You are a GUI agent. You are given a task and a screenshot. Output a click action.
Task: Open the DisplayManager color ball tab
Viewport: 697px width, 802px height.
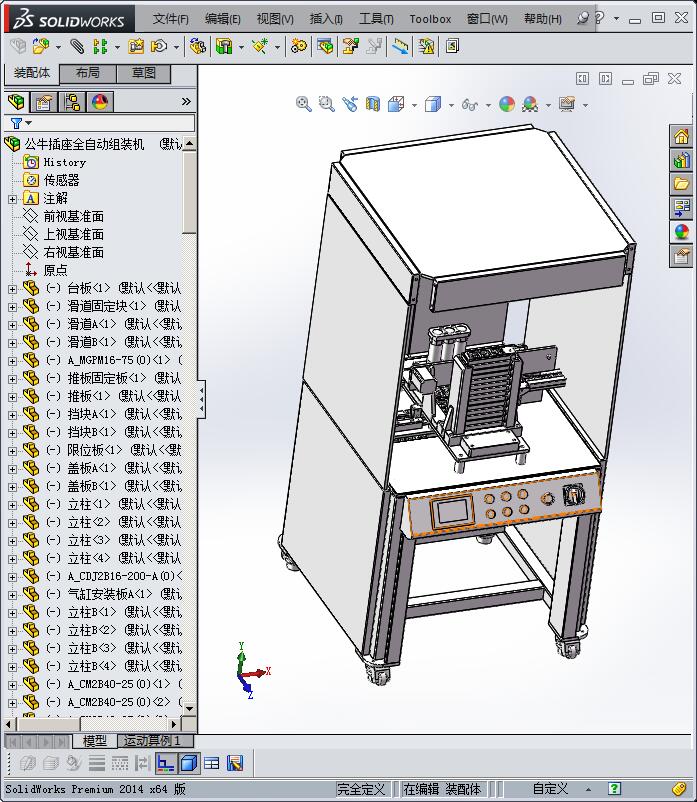coord(100,102)
